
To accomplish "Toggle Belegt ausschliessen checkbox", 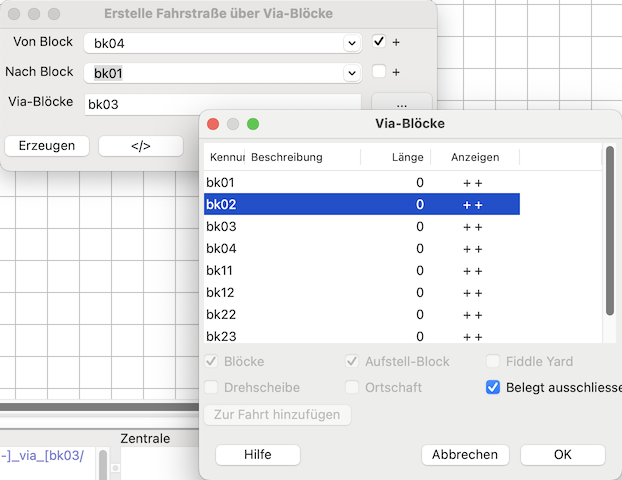I will [493, 388].
